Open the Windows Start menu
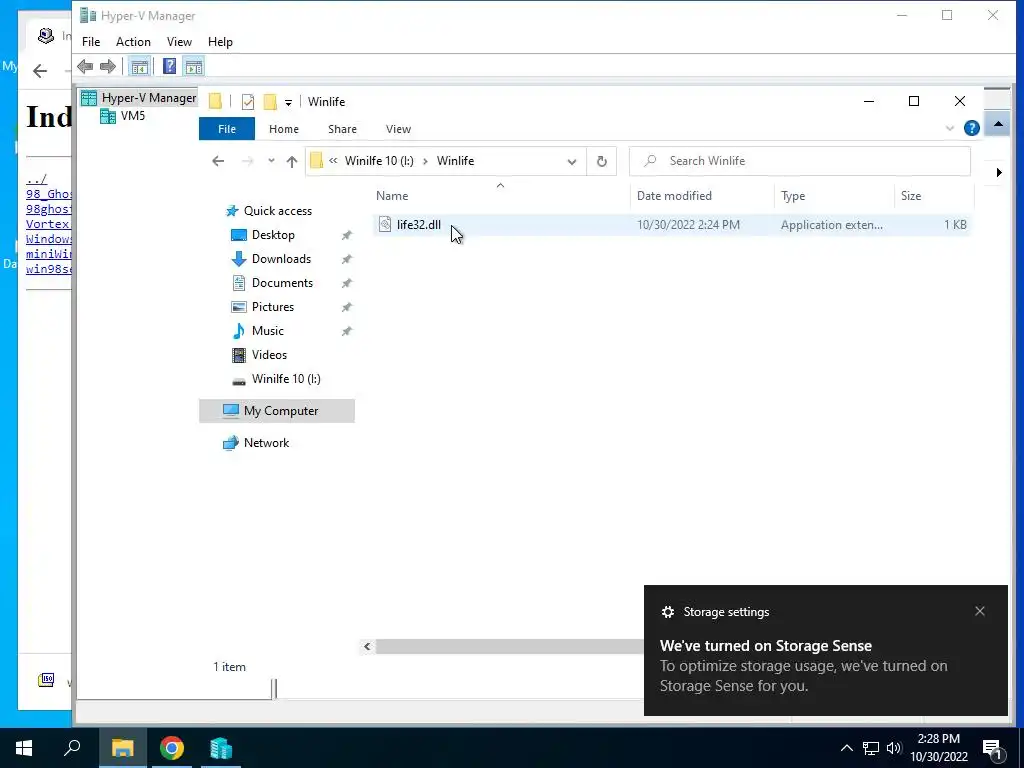The height and width of the screenshot is (768, 1024). 24,748
